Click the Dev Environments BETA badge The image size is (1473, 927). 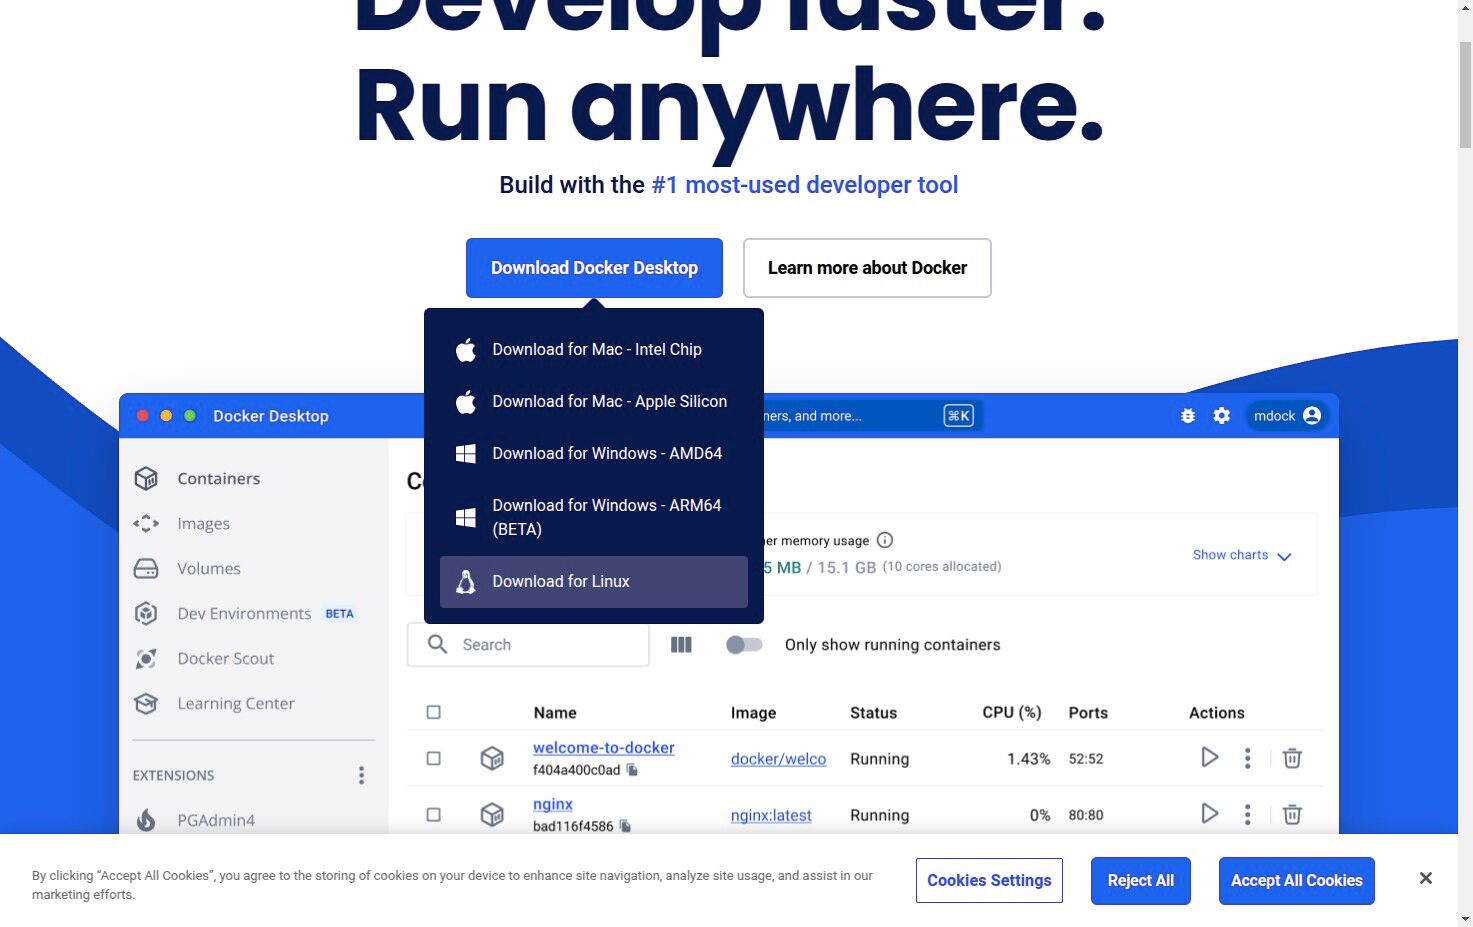[x=339, y=614]
